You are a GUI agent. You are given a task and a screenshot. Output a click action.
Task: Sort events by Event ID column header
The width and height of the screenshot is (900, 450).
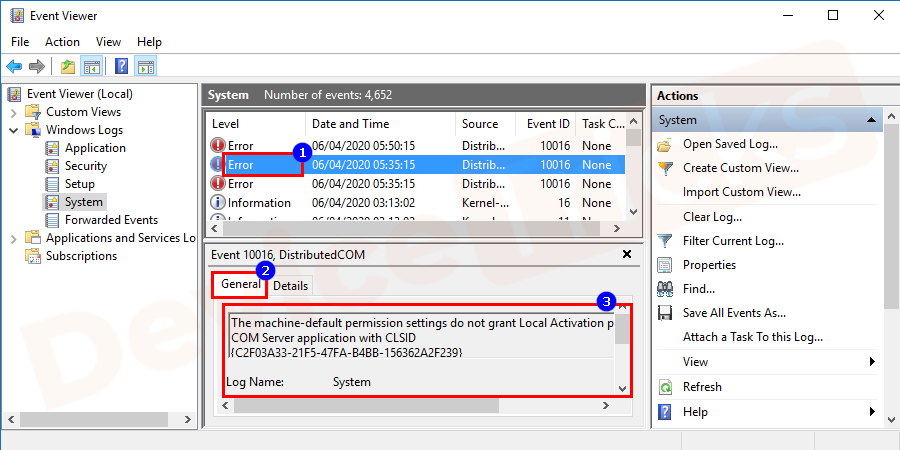click(545, 124)
